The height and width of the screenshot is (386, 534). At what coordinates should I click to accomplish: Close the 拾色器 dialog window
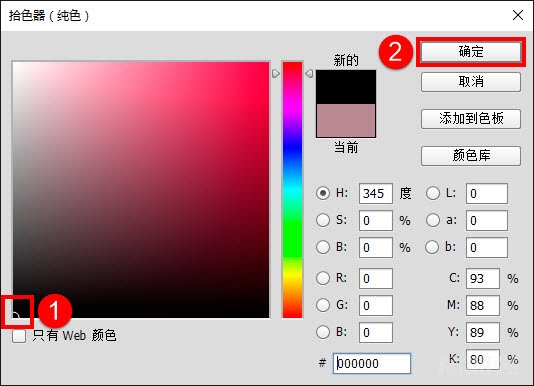[518, 15]
